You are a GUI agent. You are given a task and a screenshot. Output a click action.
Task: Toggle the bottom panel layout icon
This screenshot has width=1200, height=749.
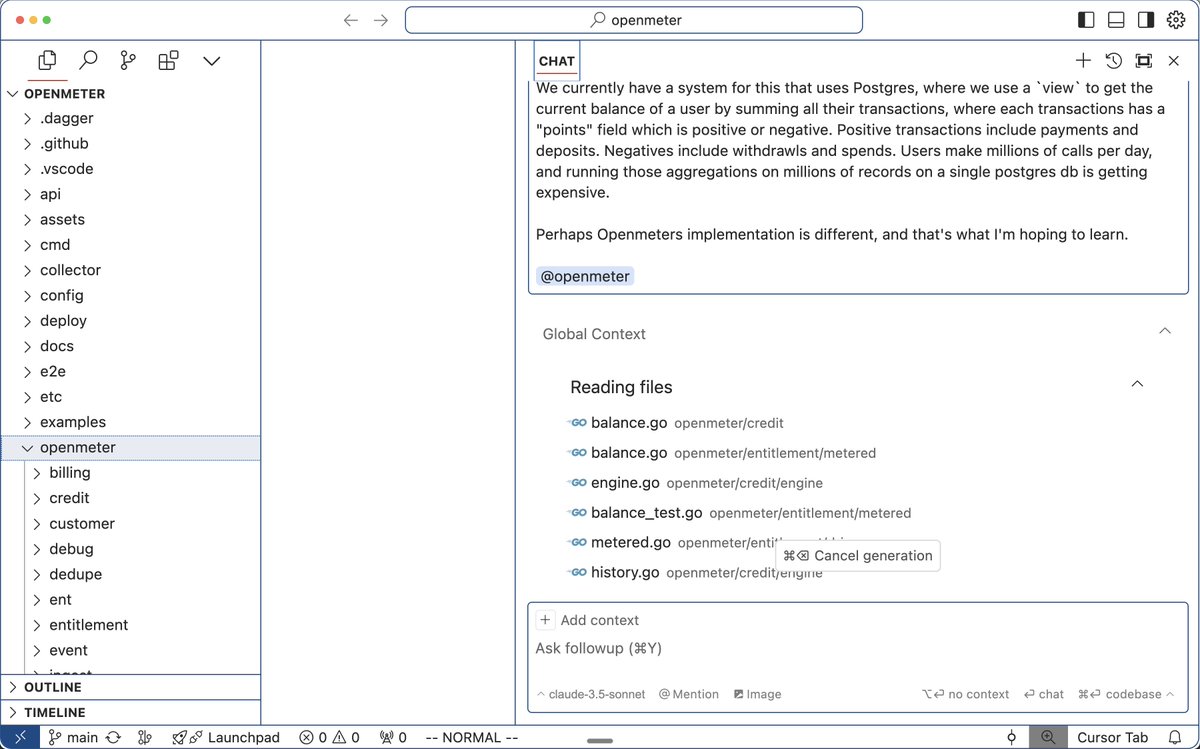coord(1117,20)
